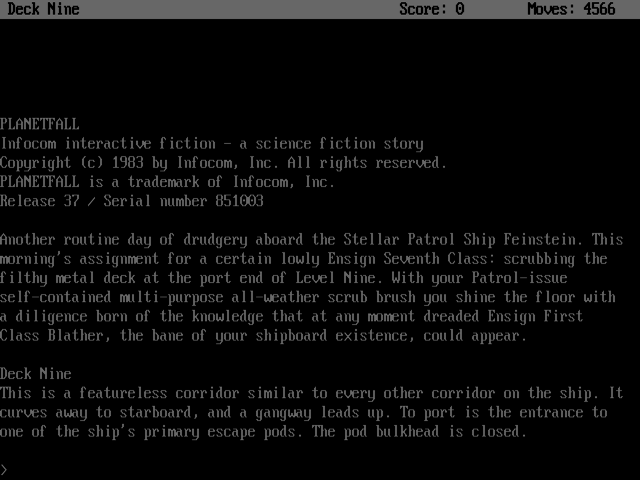Click the Release 37 serial number line
Viewport: 640px width, 480px height.
coord(132,201)
